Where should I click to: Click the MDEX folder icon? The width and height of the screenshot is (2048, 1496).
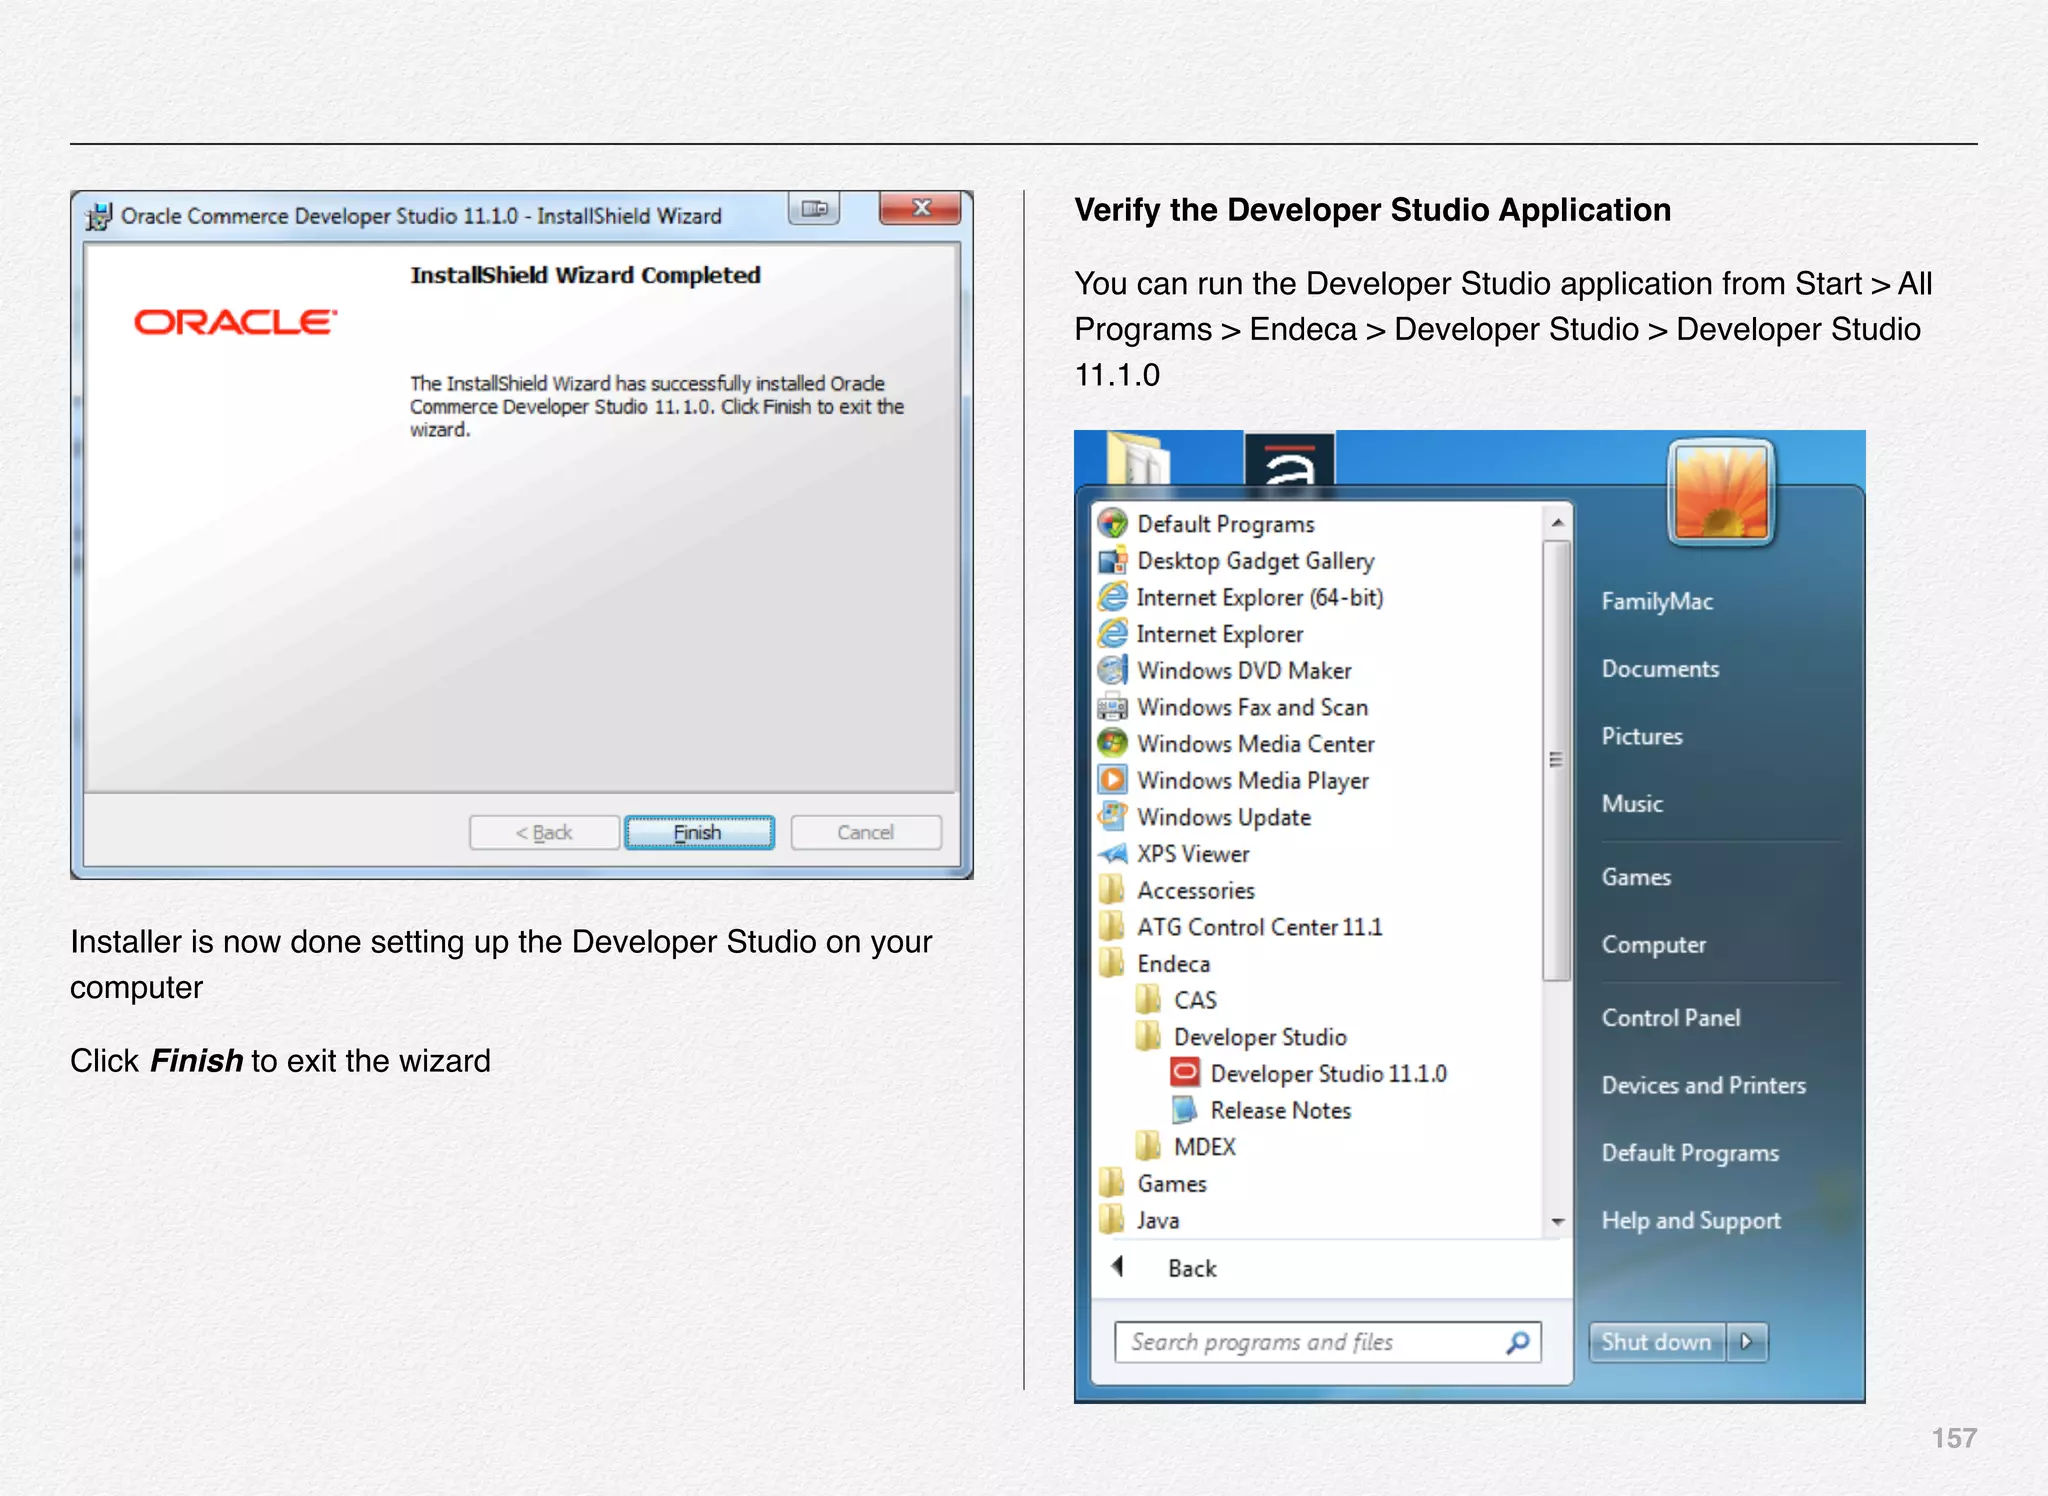click(1148, 1146)
